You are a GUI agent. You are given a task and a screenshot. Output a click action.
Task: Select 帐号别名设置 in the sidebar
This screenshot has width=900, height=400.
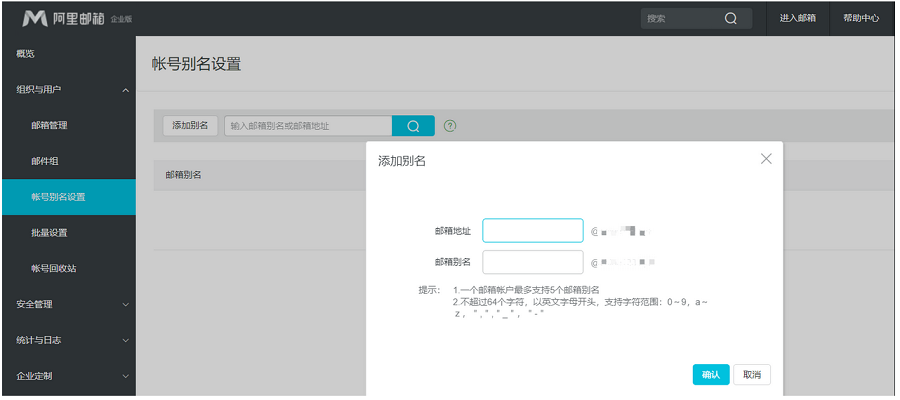(x=68, y=197)
